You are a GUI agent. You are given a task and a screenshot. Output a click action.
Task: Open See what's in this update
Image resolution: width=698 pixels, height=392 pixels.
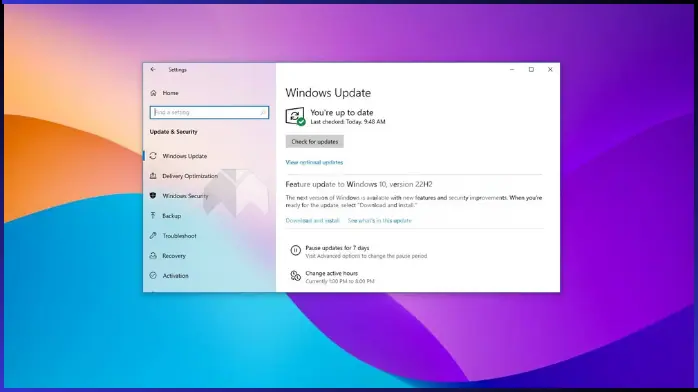(380, 221)
